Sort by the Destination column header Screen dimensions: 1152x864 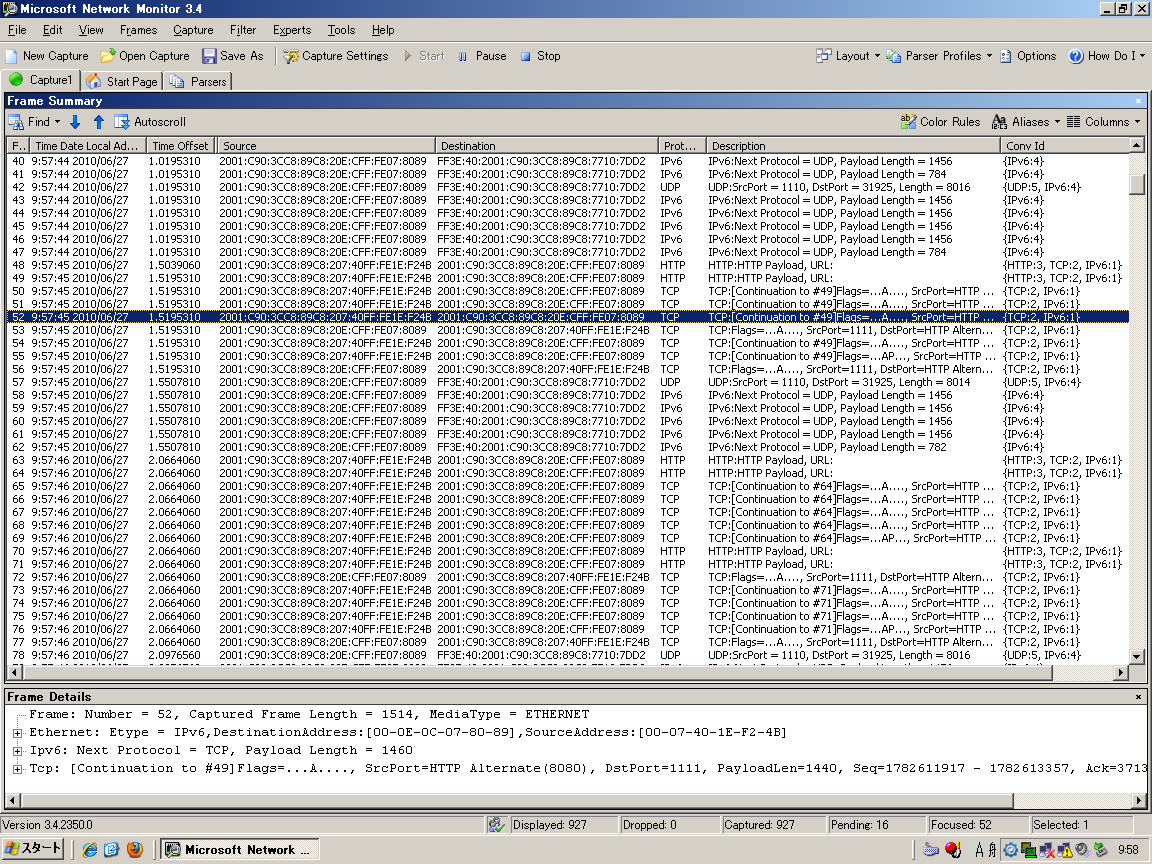click(547, 145)
